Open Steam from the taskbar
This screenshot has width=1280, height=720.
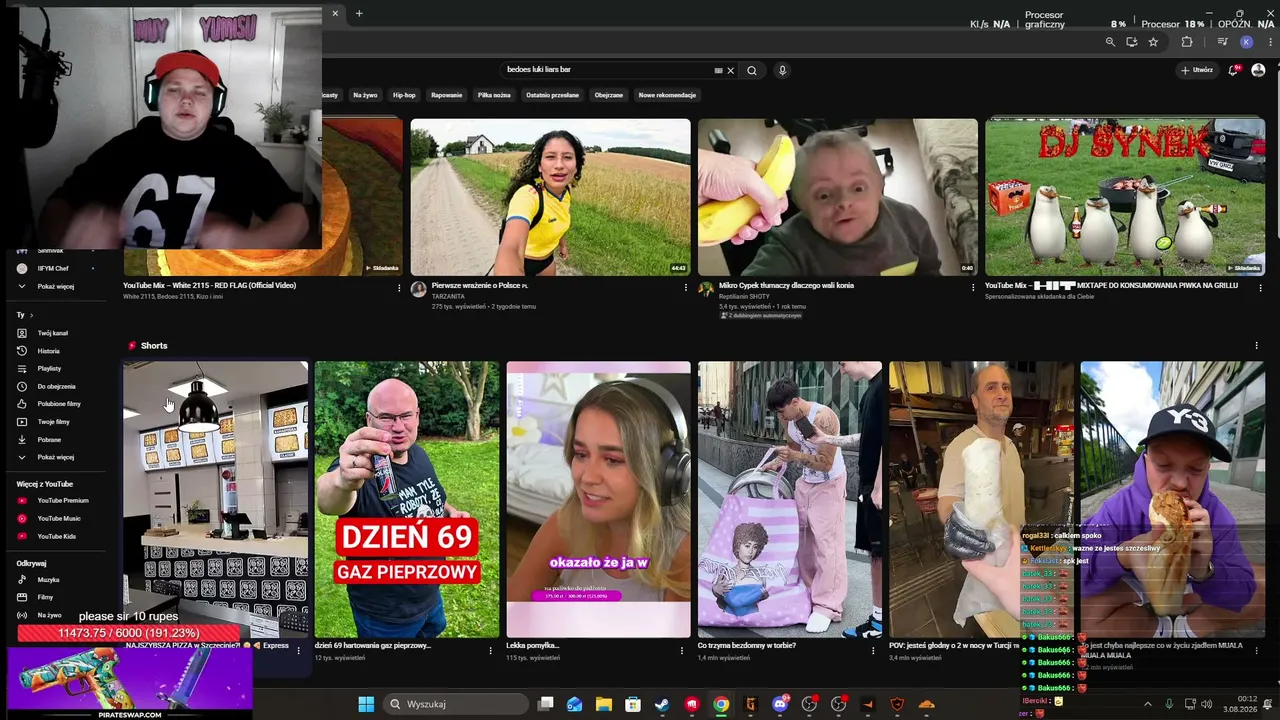click(x=662, y=704)
